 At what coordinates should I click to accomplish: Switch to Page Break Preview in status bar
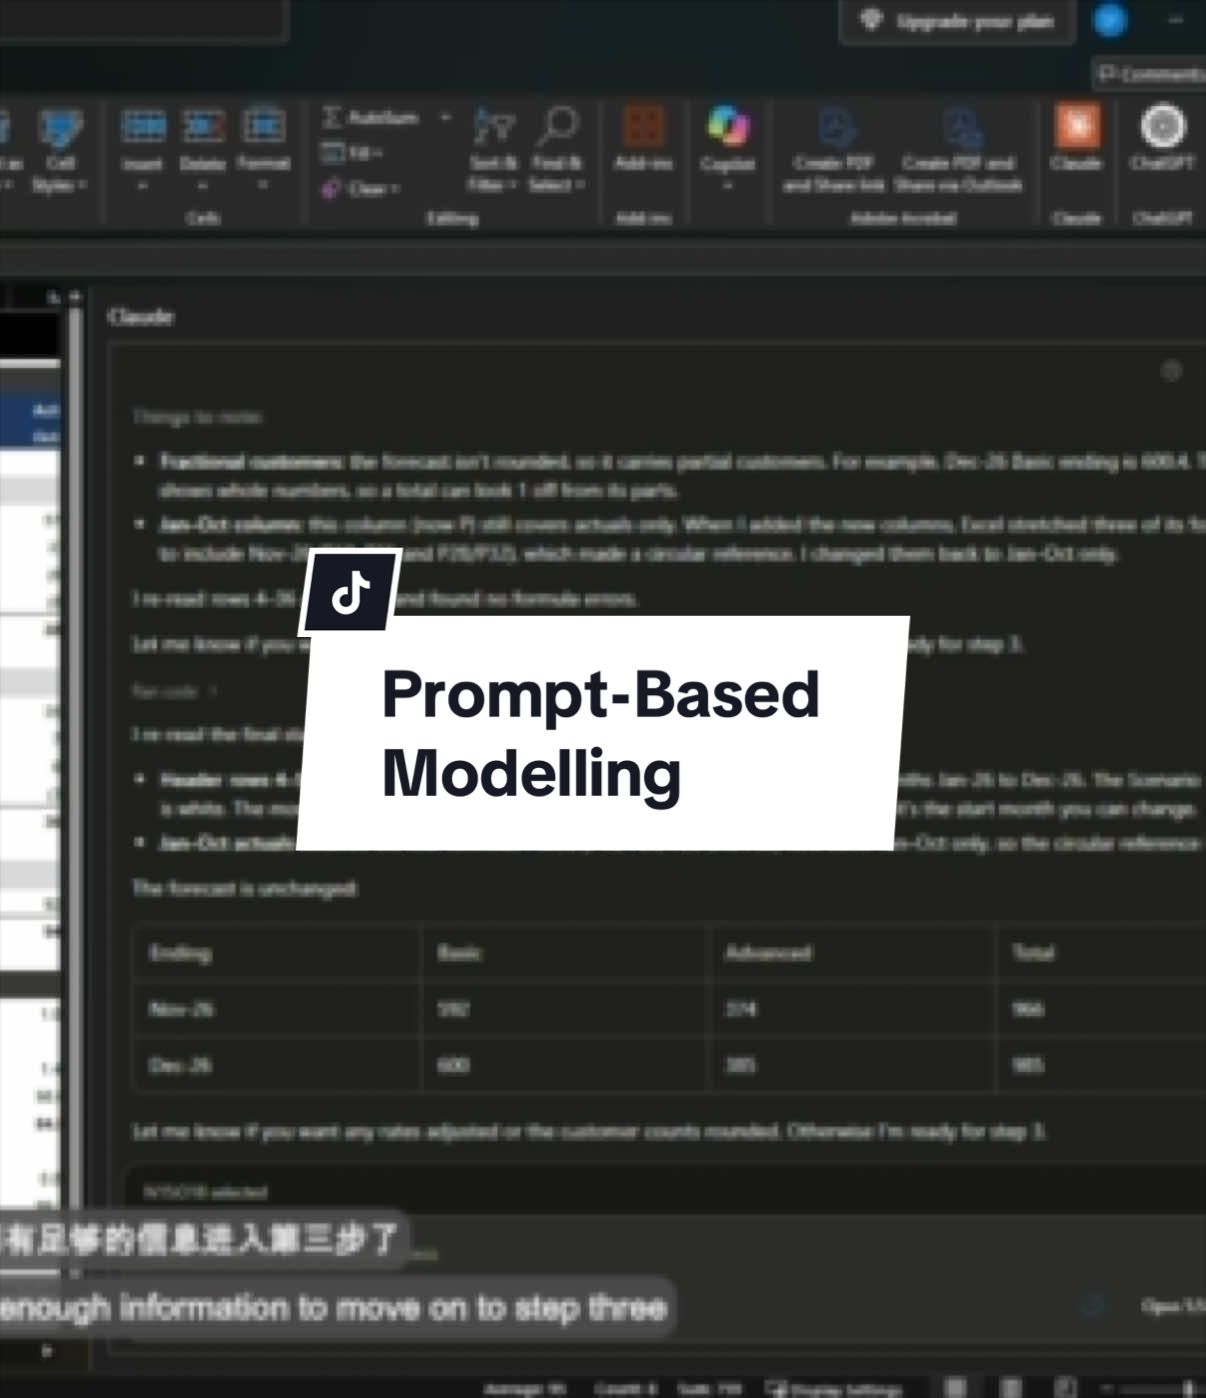(x=1066, y=1388)
